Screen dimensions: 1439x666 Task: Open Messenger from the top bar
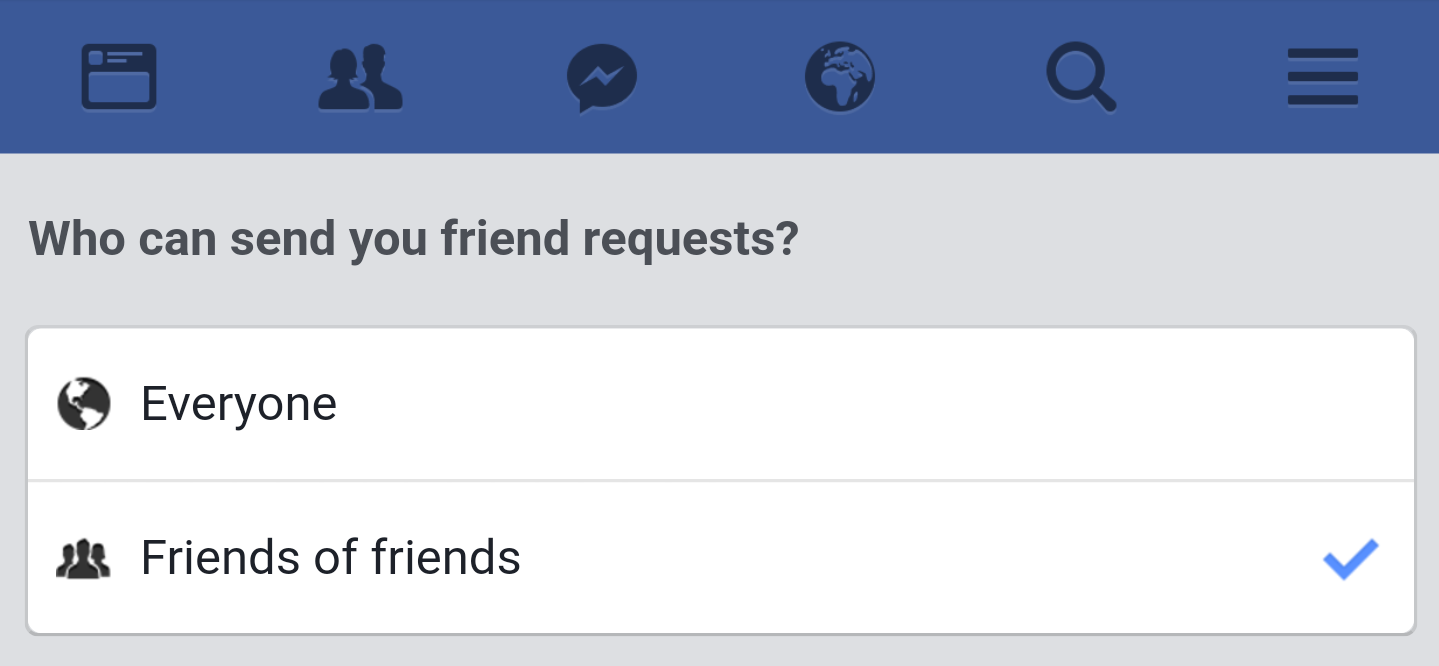(x=601, y=76)
